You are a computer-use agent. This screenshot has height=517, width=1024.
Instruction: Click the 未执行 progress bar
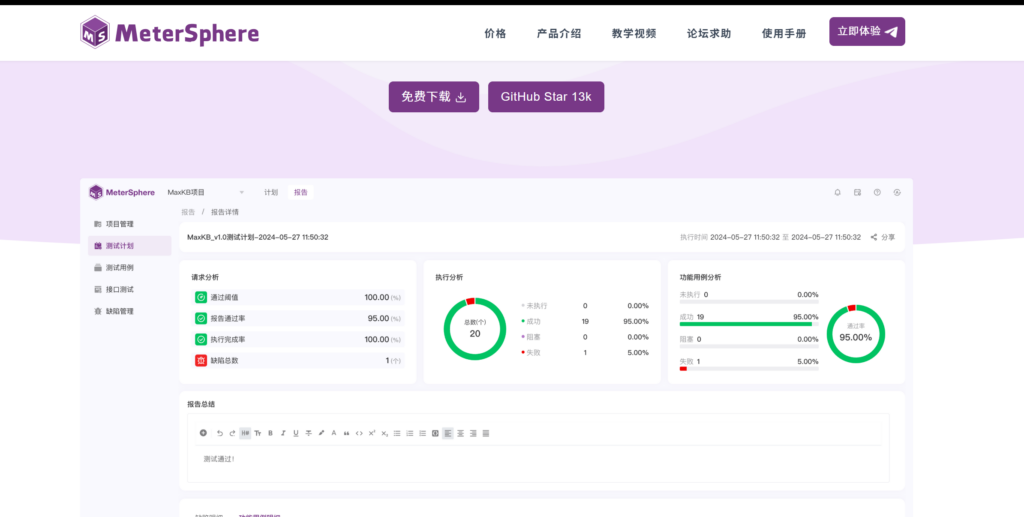pos(749,302)
